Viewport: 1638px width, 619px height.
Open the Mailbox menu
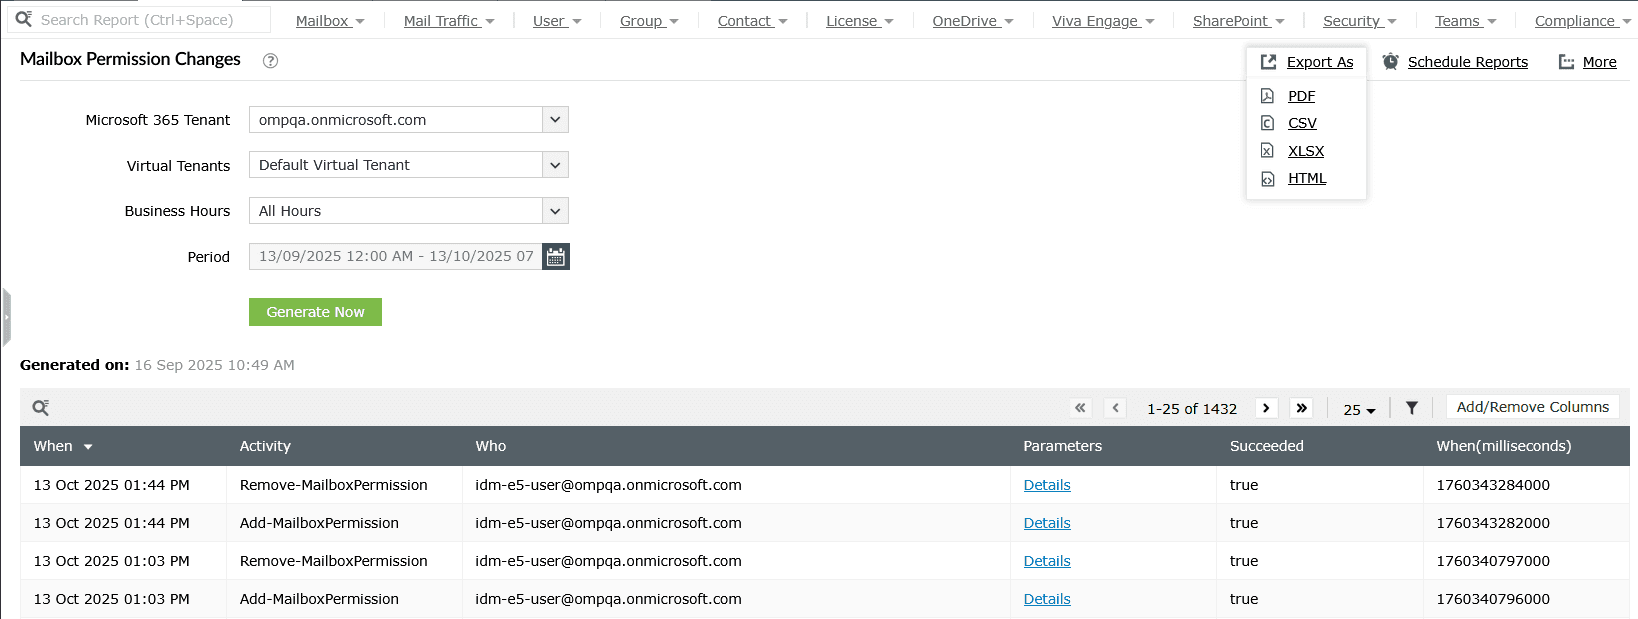click(x=330, y=21)
